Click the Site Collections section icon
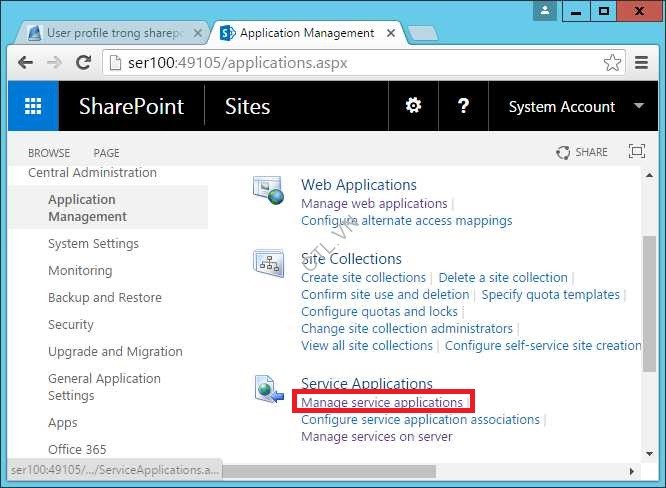 coord(268,263)
